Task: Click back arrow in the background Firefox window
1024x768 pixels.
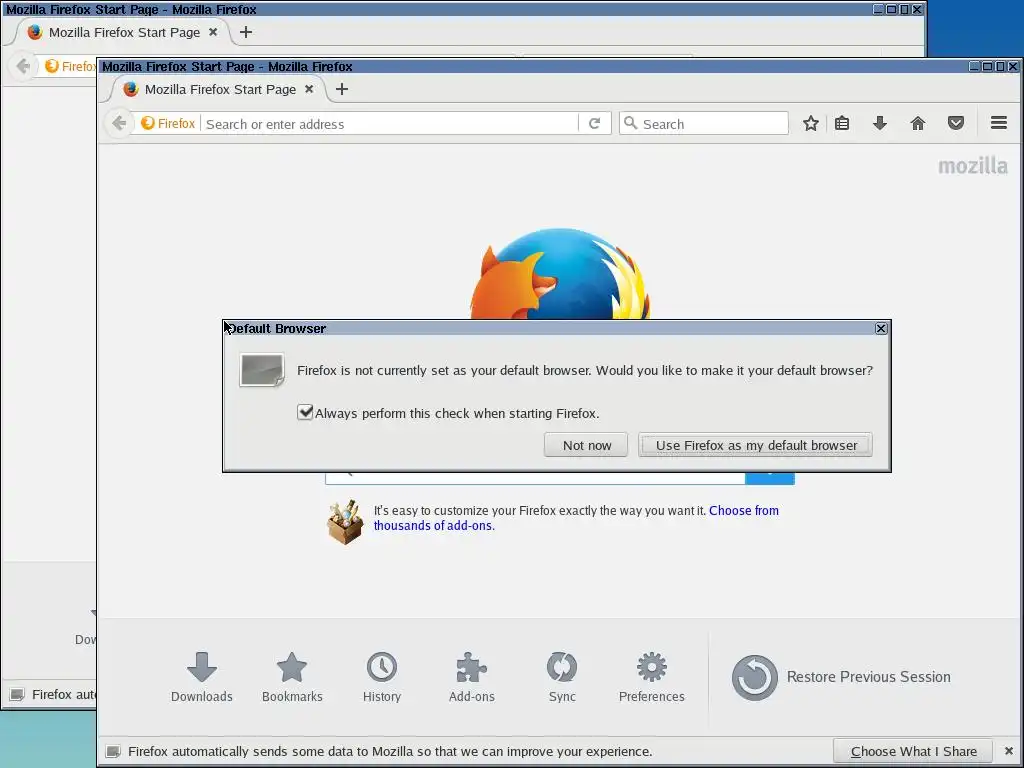Action: (23, 66)
